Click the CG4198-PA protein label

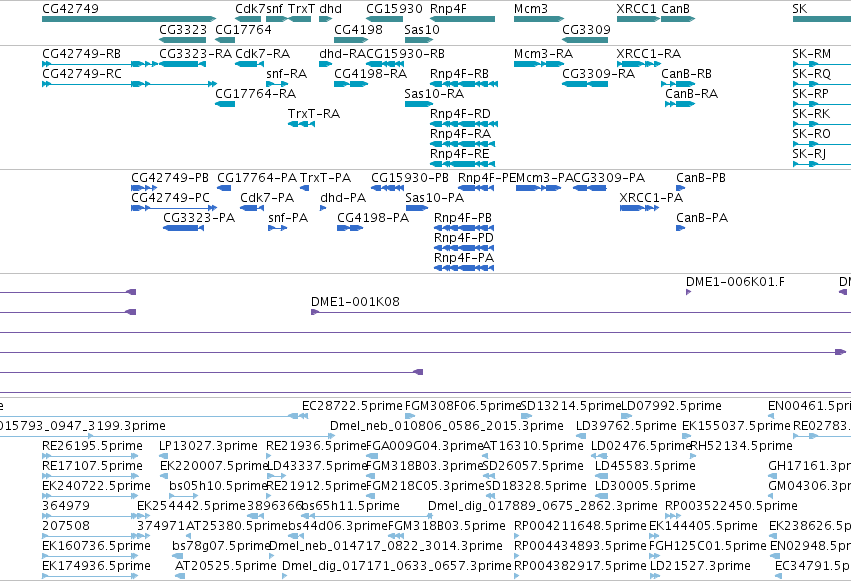click(373, 218)
